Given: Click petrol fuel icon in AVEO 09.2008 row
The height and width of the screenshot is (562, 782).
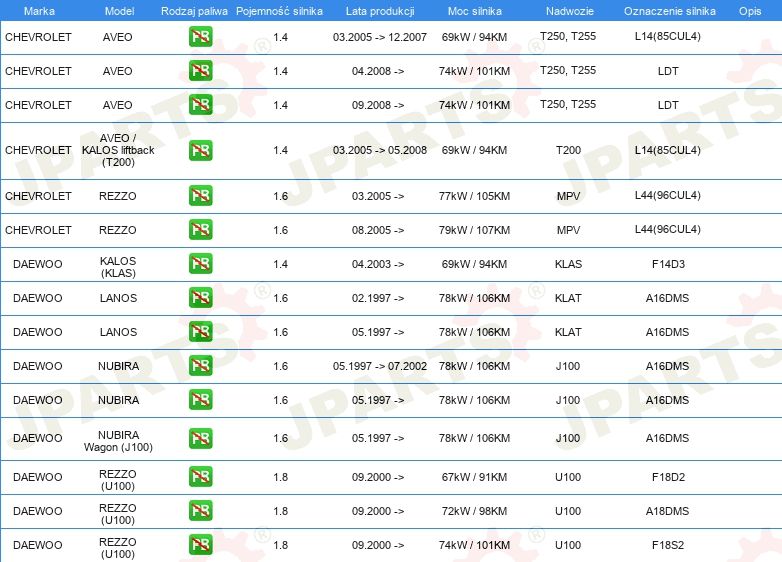Looking at the screenshot, I should [200, 104].
